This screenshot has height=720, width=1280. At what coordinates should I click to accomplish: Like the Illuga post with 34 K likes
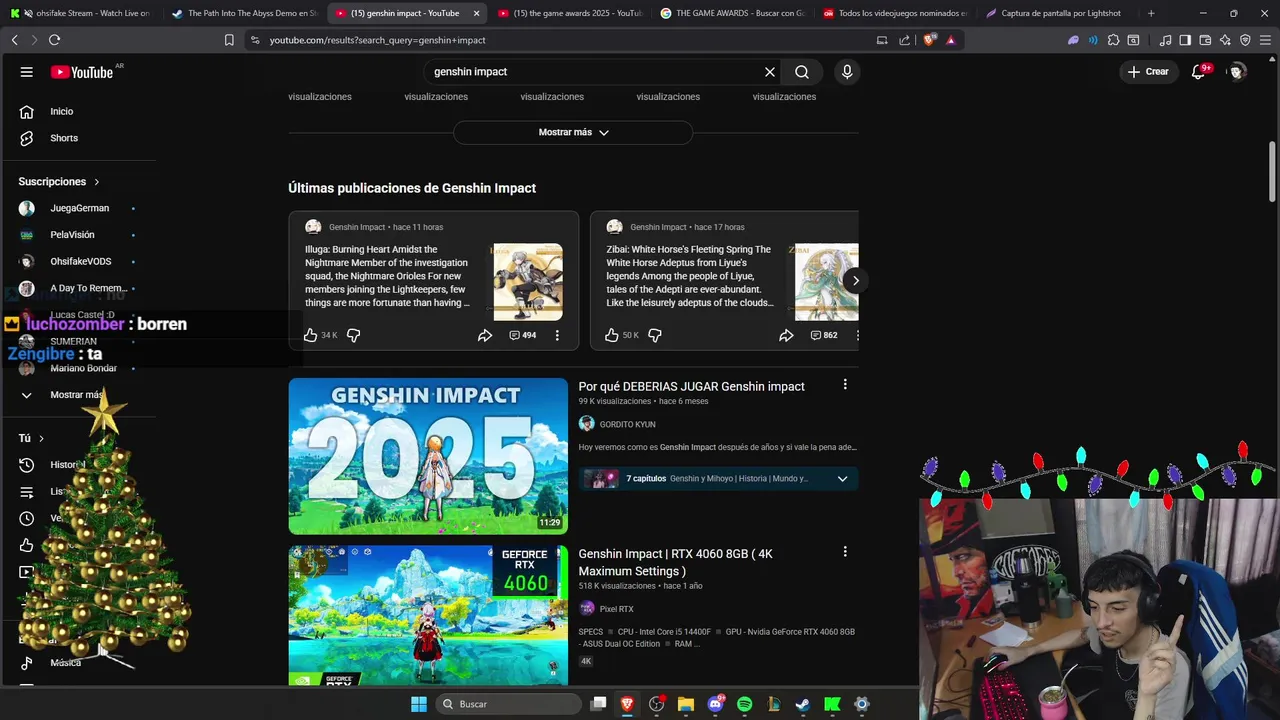311,335
